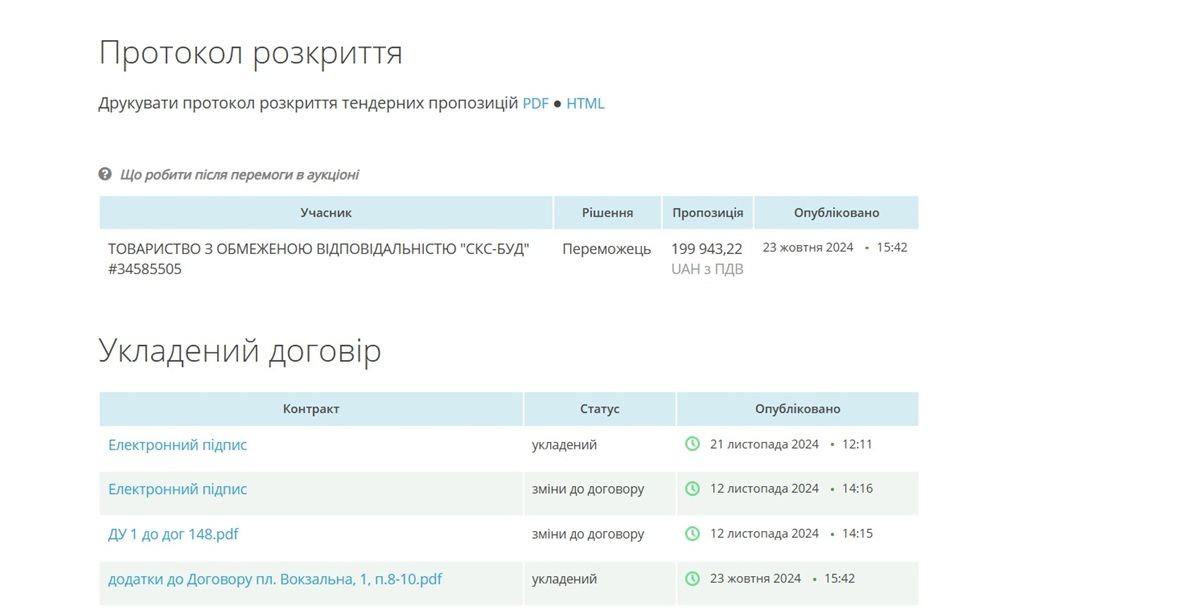Open the first Електронний підпис entry
This screenshot has height=610, width=1200.
(x=177, y=445)
